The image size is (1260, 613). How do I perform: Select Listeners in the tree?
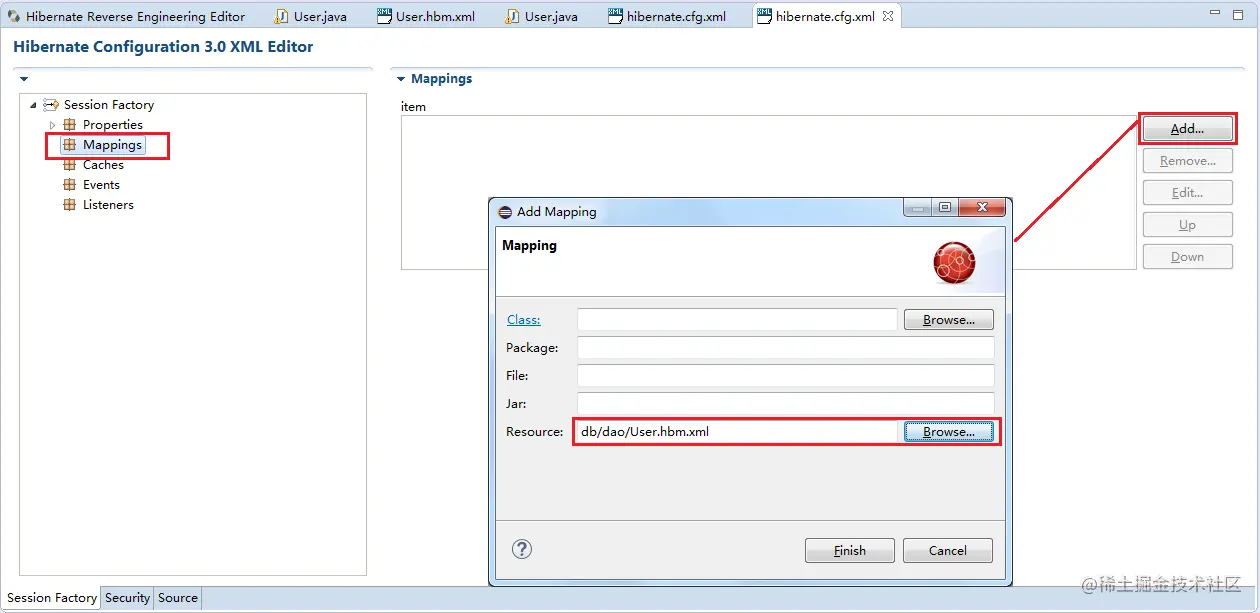[x=108, y=205]
